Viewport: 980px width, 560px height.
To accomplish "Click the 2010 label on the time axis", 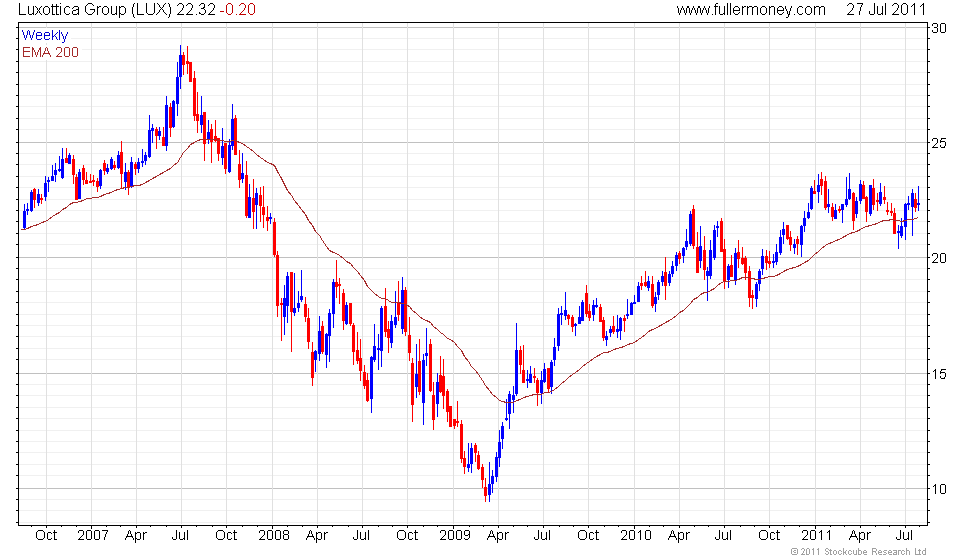I will click(x=636, y=535).
